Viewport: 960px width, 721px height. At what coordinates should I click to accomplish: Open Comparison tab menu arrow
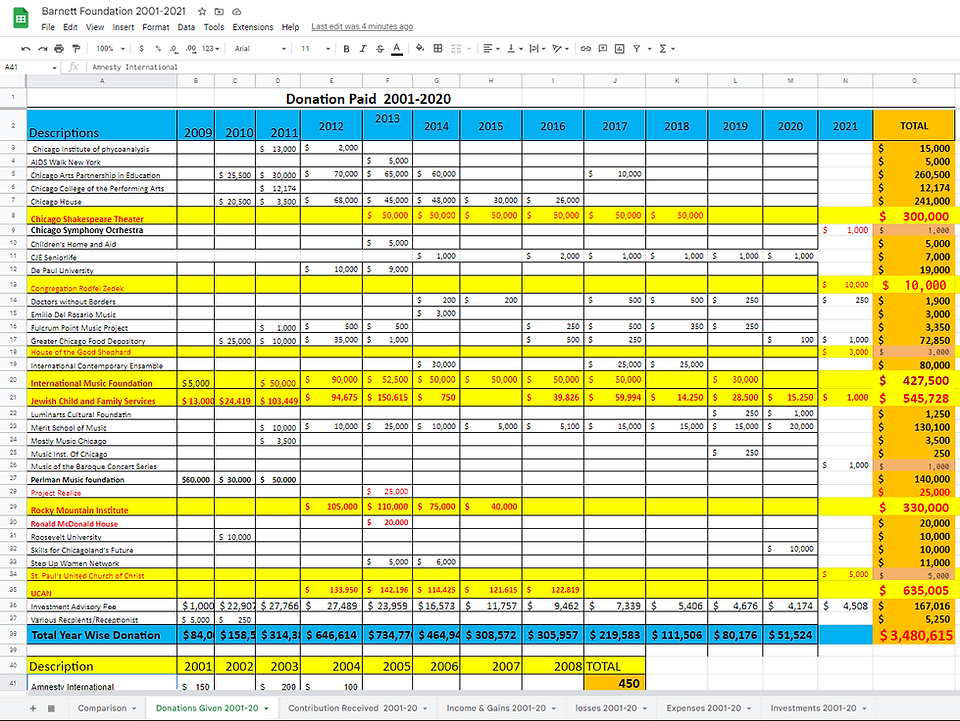pos(134,708)
